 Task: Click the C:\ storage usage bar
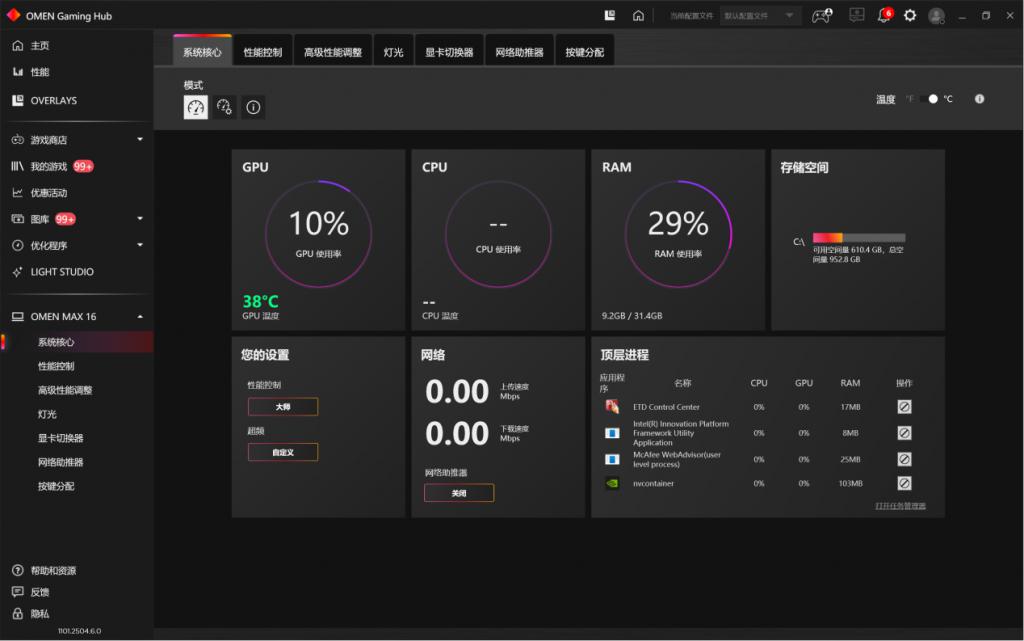(x=859, y=238)
